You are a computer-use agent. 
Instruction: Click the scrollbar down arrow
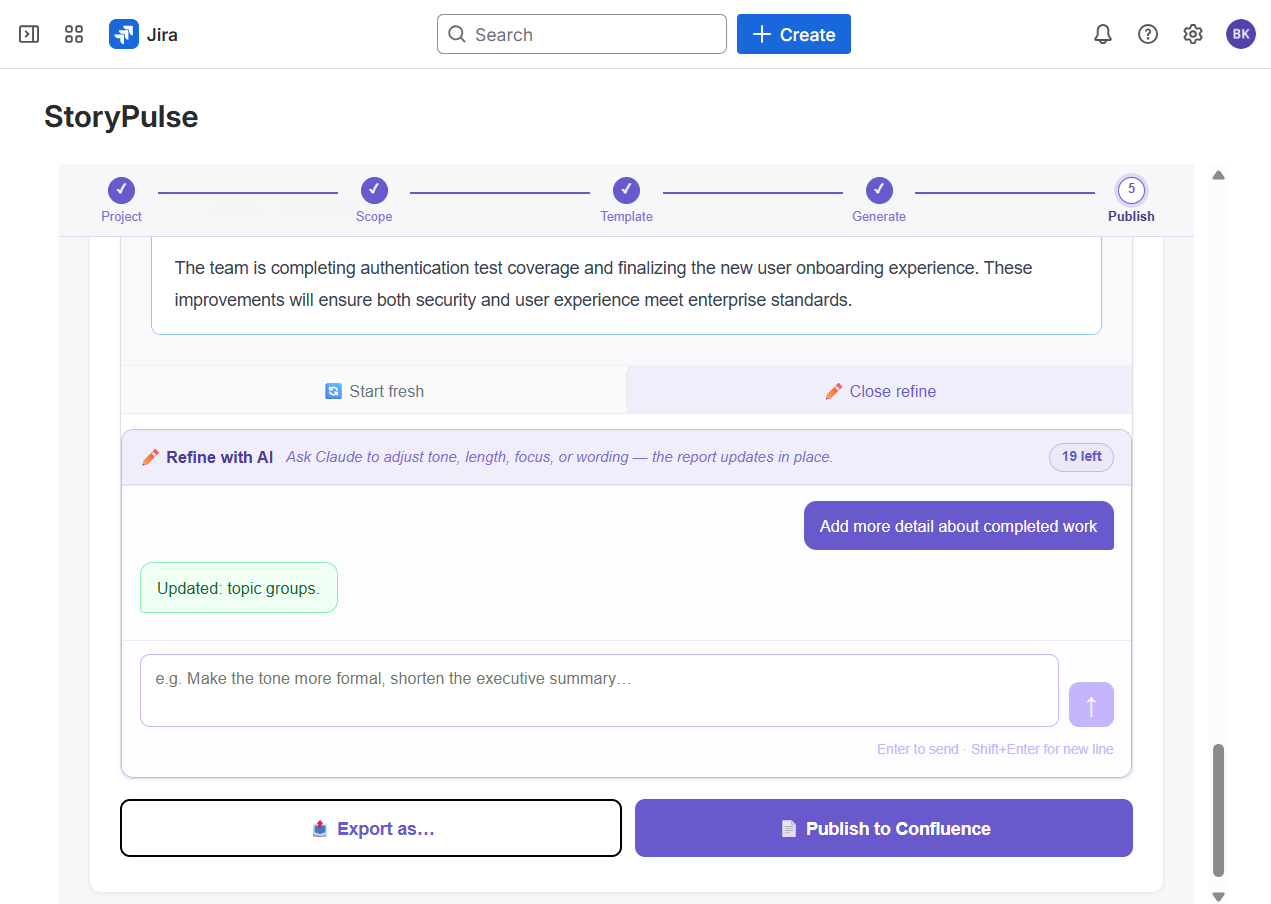[x=1218, y=896]
